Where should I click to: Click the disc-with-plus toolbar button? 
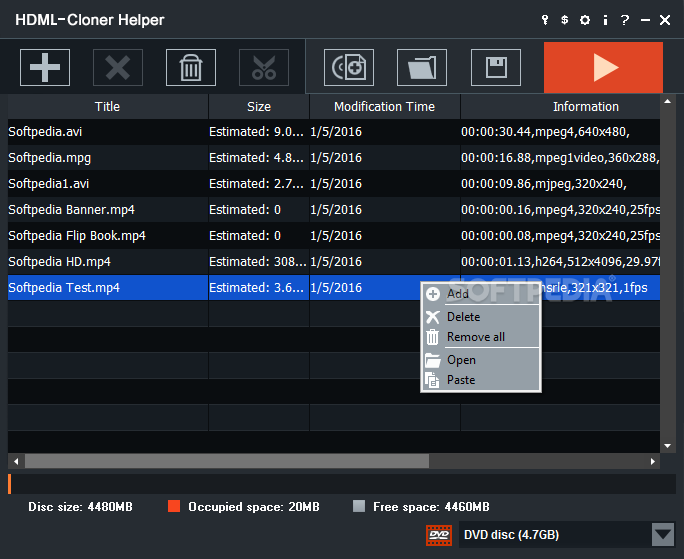349,67
